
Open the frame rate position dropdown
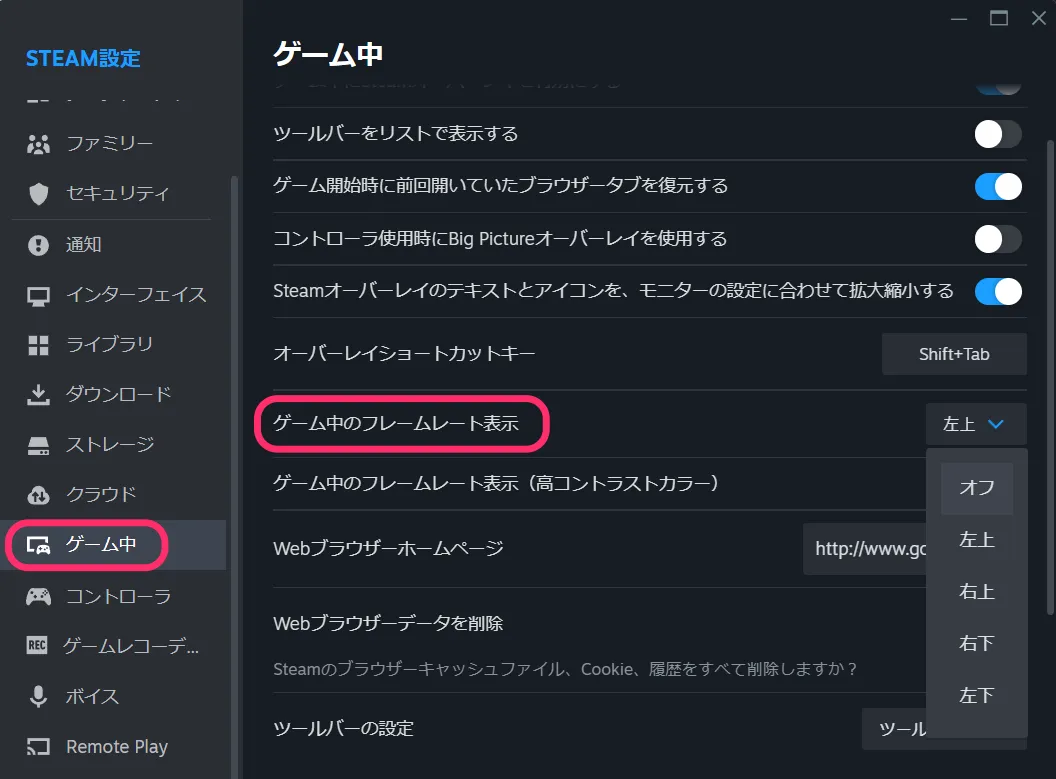[x=975, y=423]
